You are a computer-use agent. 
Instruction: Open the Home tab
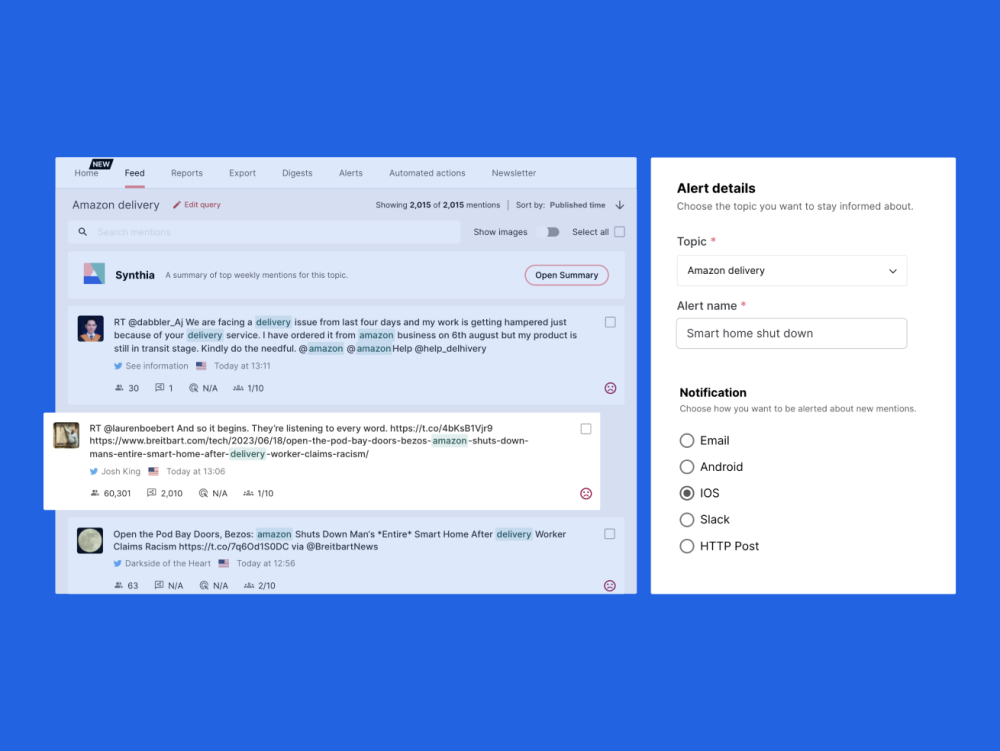pyautogui.click(x=86, y=173)
